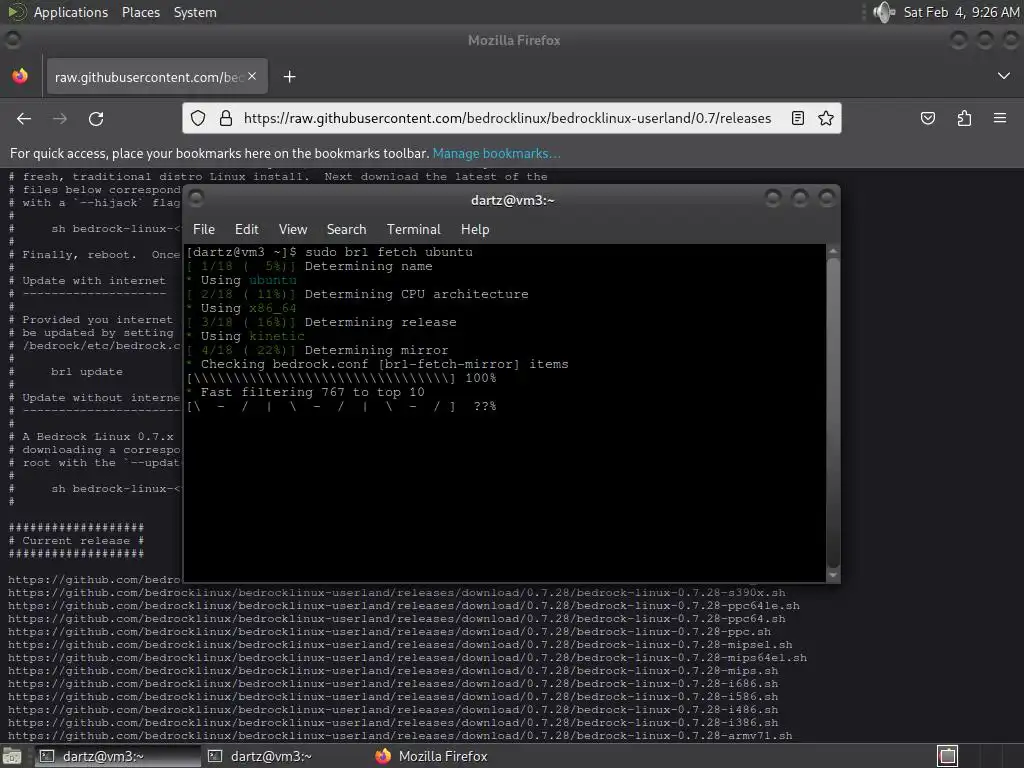Click MATE logo icon in top panel

(16, 12)
